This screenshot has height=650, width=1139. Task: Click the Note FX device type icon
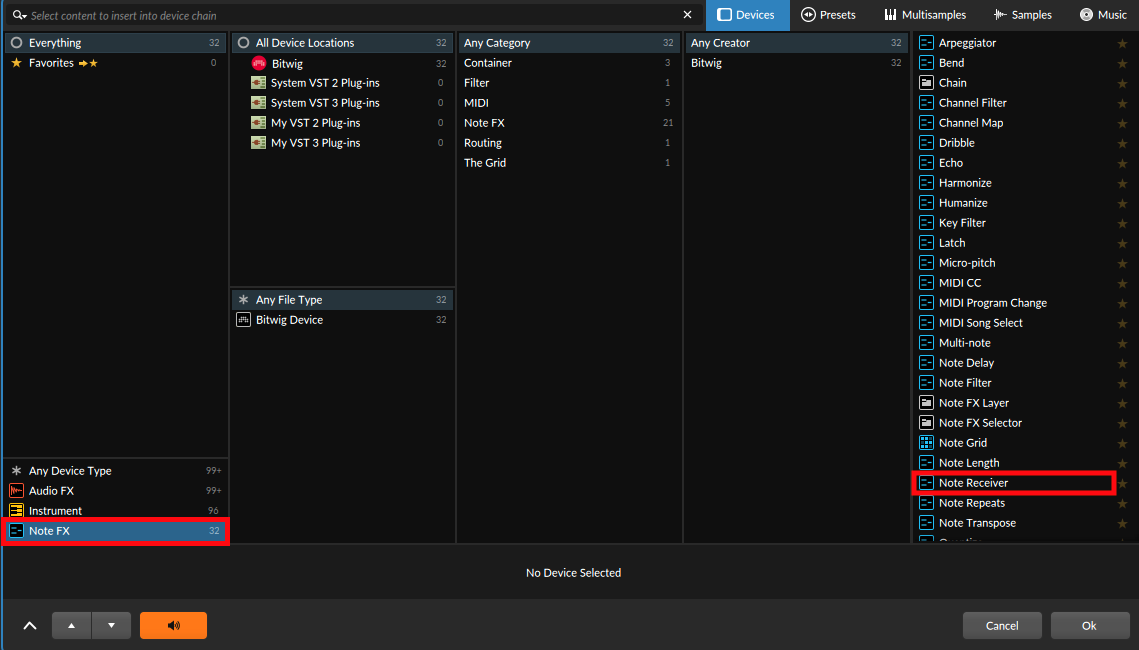[x=16, y=531]
